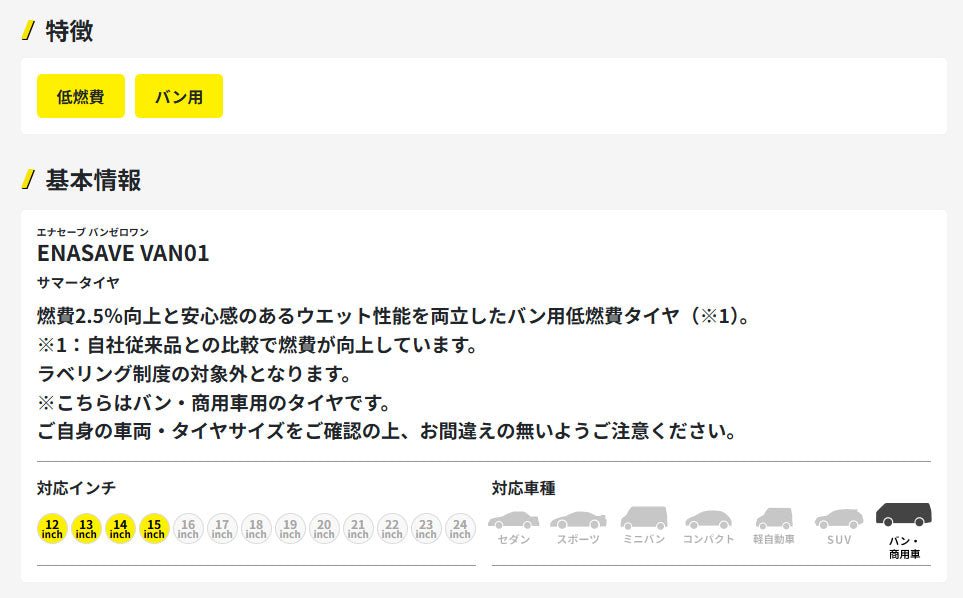Click the 低燃費 feature tag
Screen dimensions: 963x598
coord(80,96)
